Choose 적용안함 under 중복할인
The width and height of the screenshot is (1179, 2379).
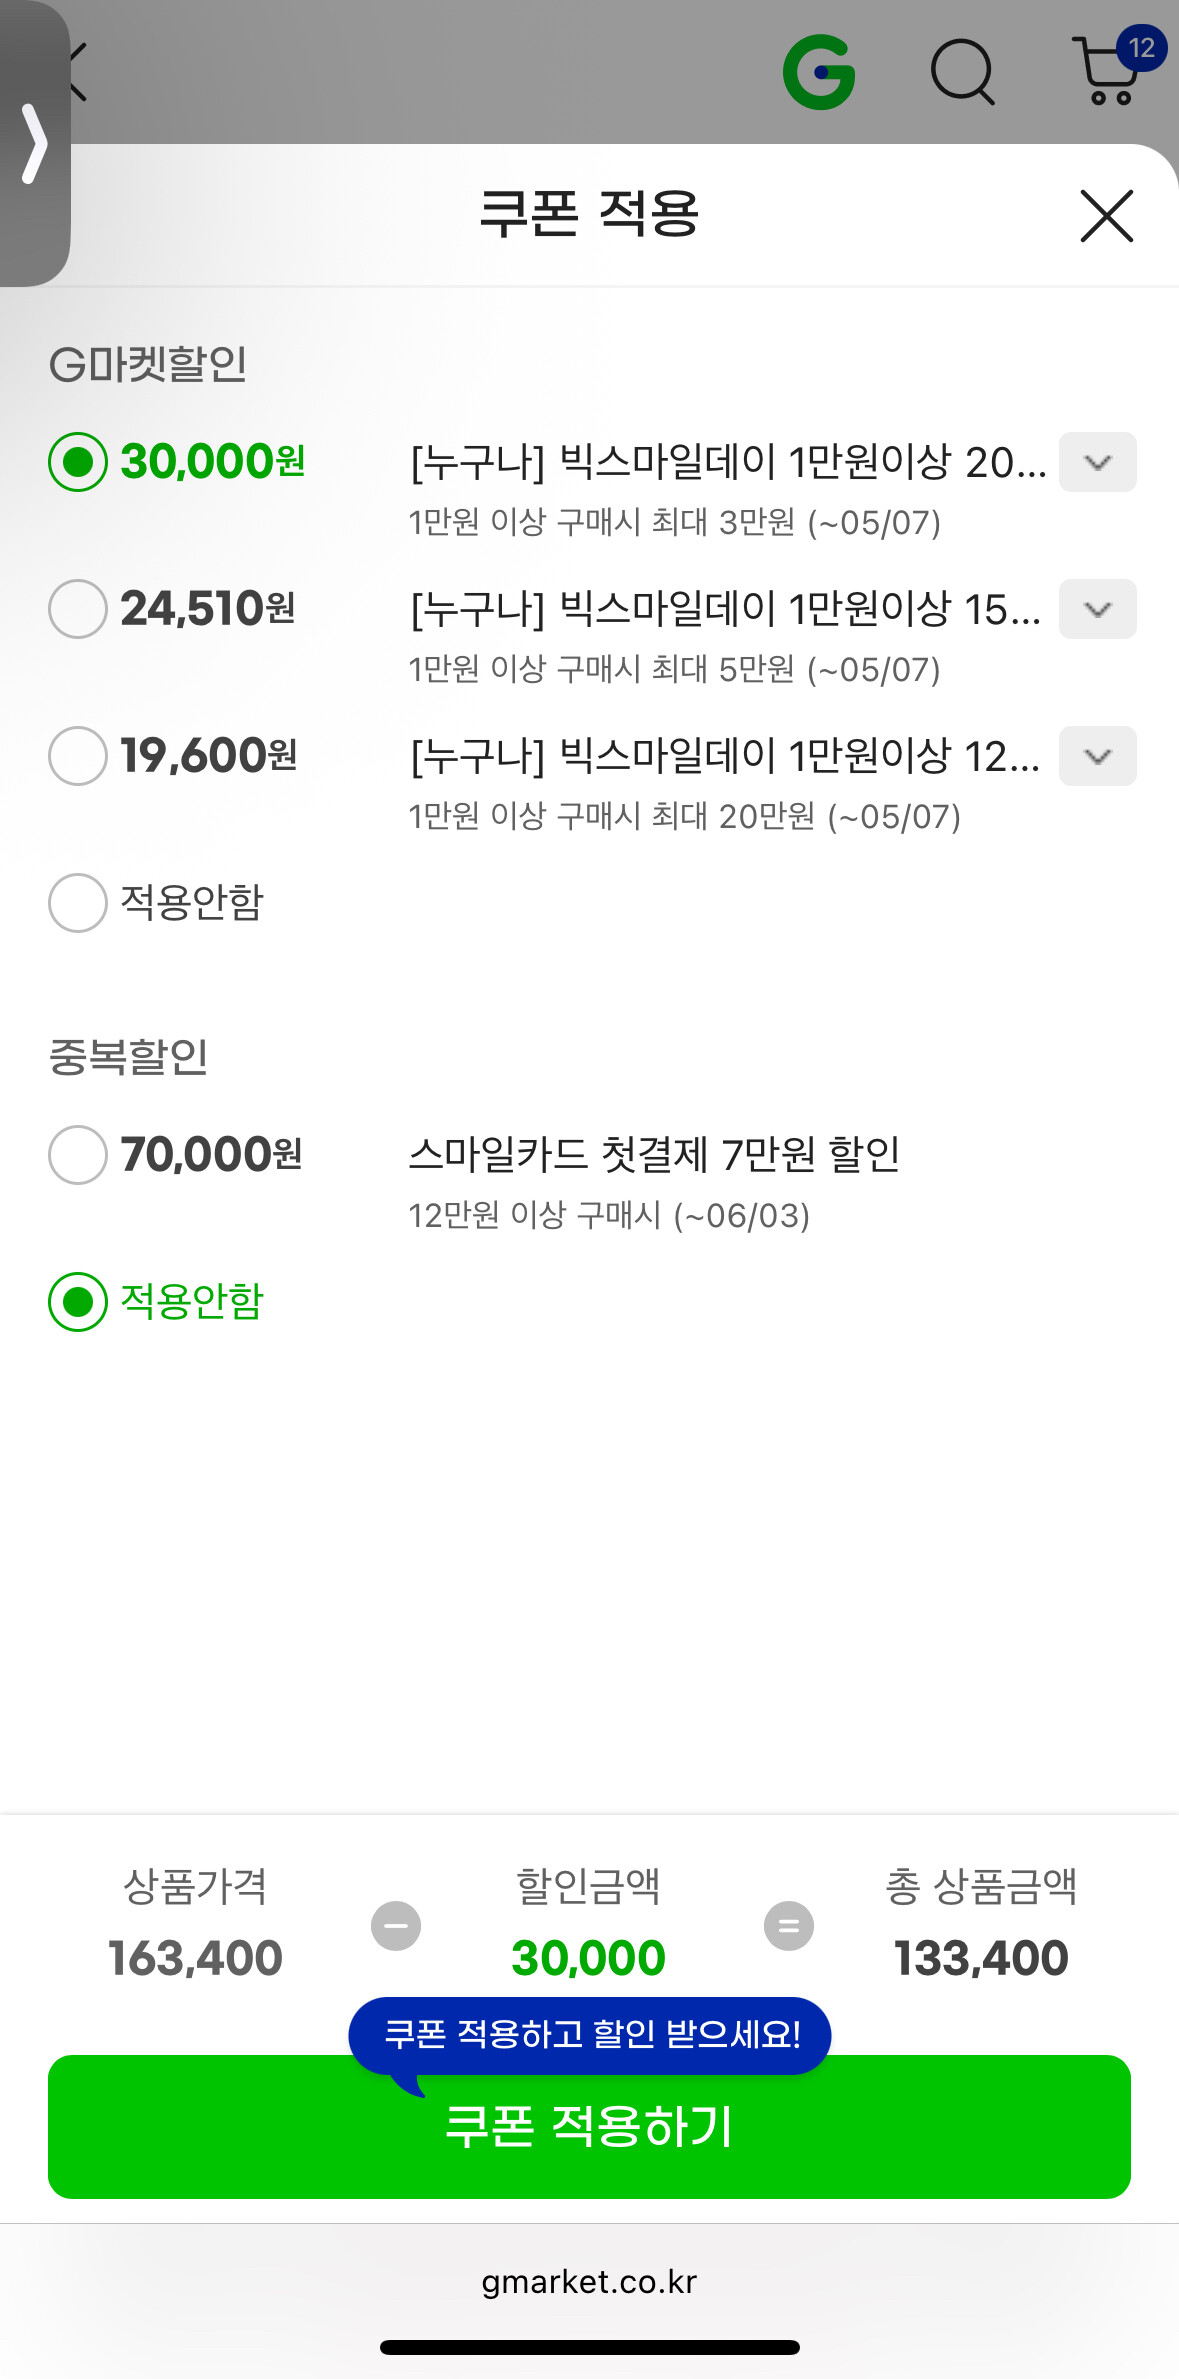(78, 1302)
